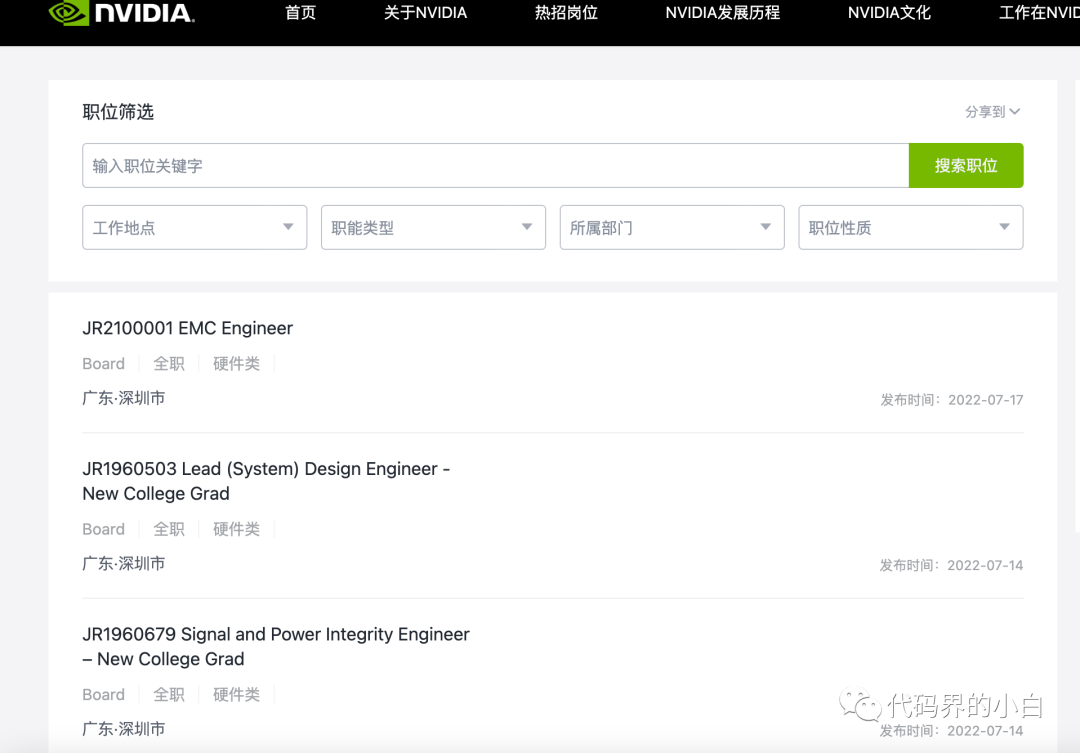Click the 职位筛选 heading
The height and width of the screenshot is (753, 1080).
118,112
